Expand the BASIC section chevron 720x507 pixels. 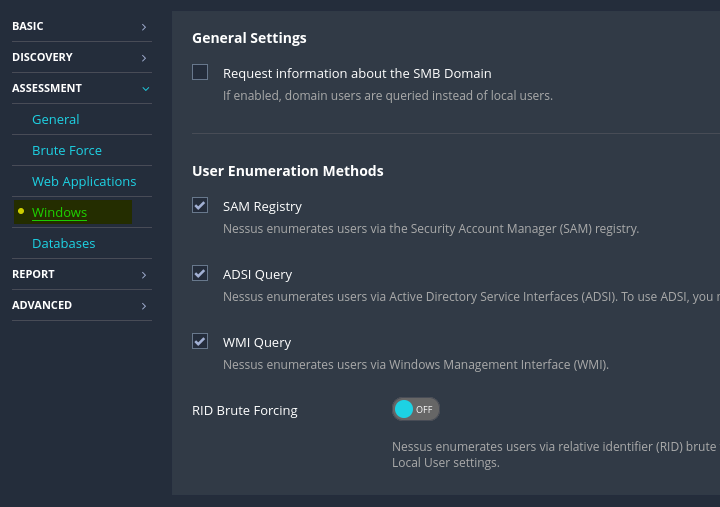tap(144, 27)
